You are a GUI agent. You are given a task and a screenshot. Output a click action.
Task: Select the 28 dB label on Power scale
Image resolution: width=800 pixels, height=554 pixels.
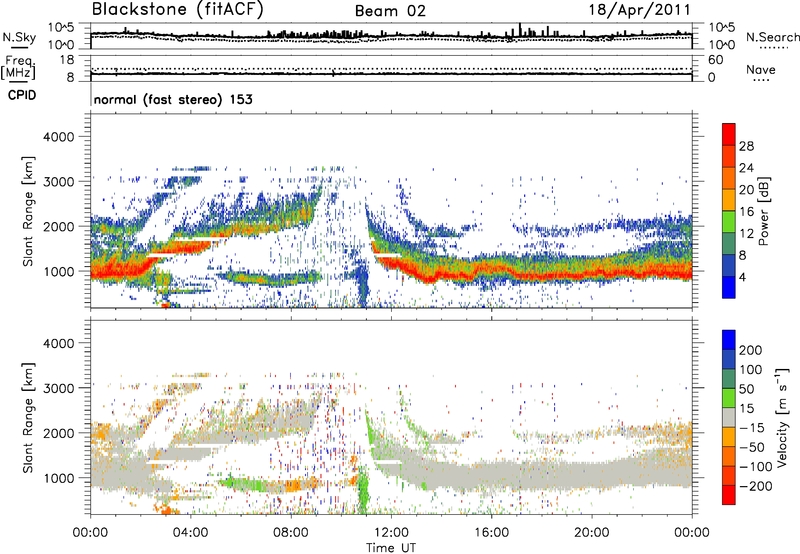coord(746,146)
